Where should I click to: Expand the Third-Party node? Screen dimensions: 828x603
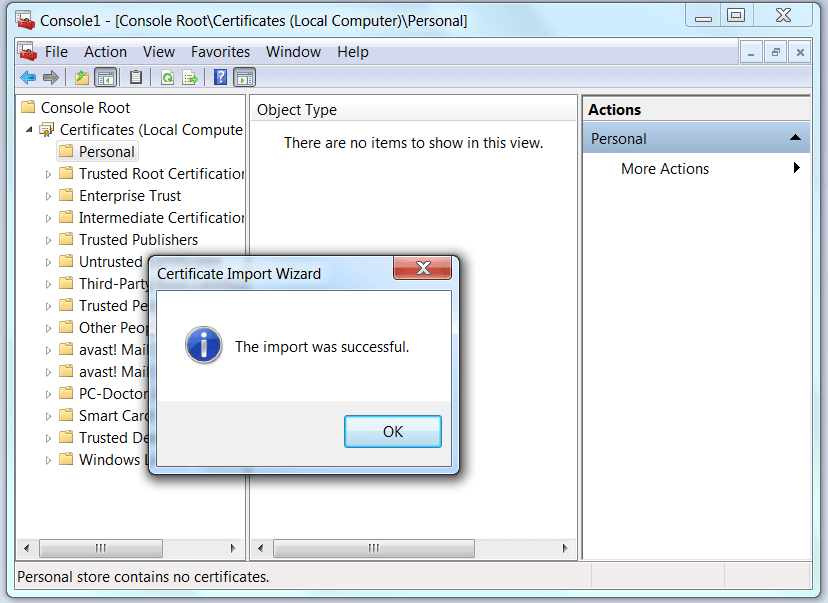tap(48, 284)
